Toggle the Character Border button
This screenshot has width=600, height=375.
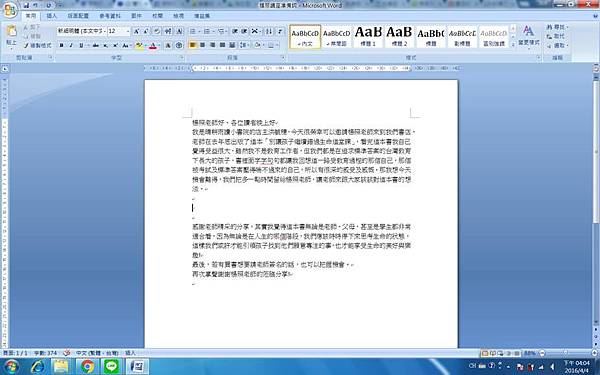(179, 31)
